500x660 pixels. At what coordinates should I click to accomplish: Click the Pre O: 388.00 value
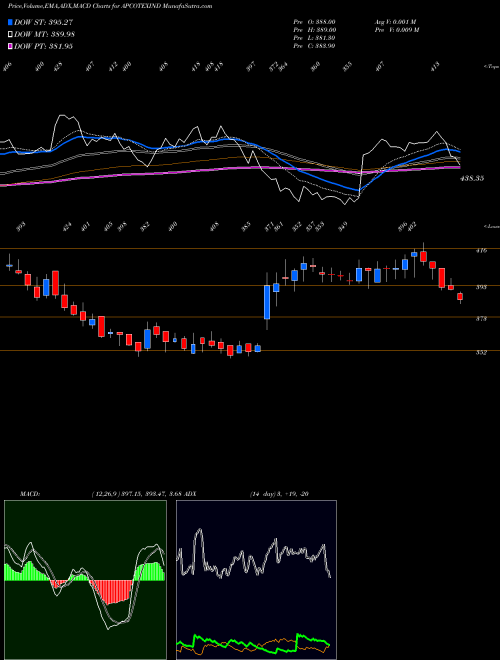314,22
